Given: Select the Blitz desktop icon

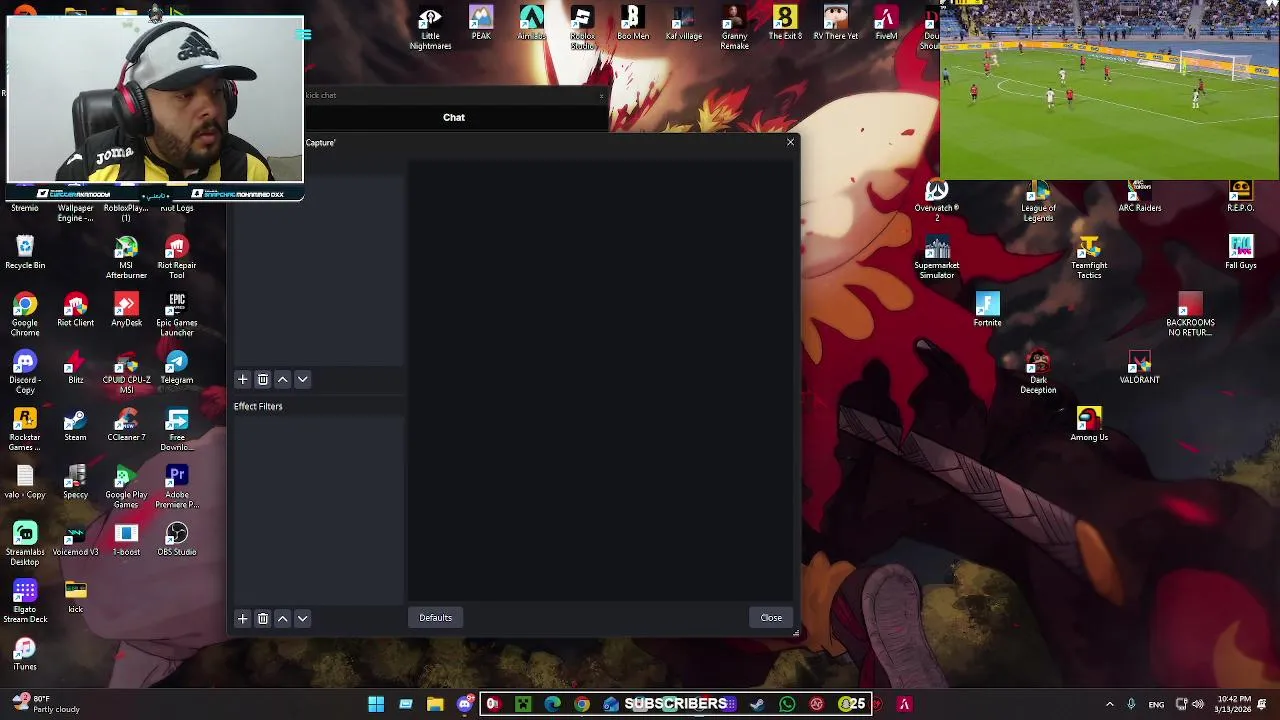Looking at the screenshot, I should tap(75, 366).
